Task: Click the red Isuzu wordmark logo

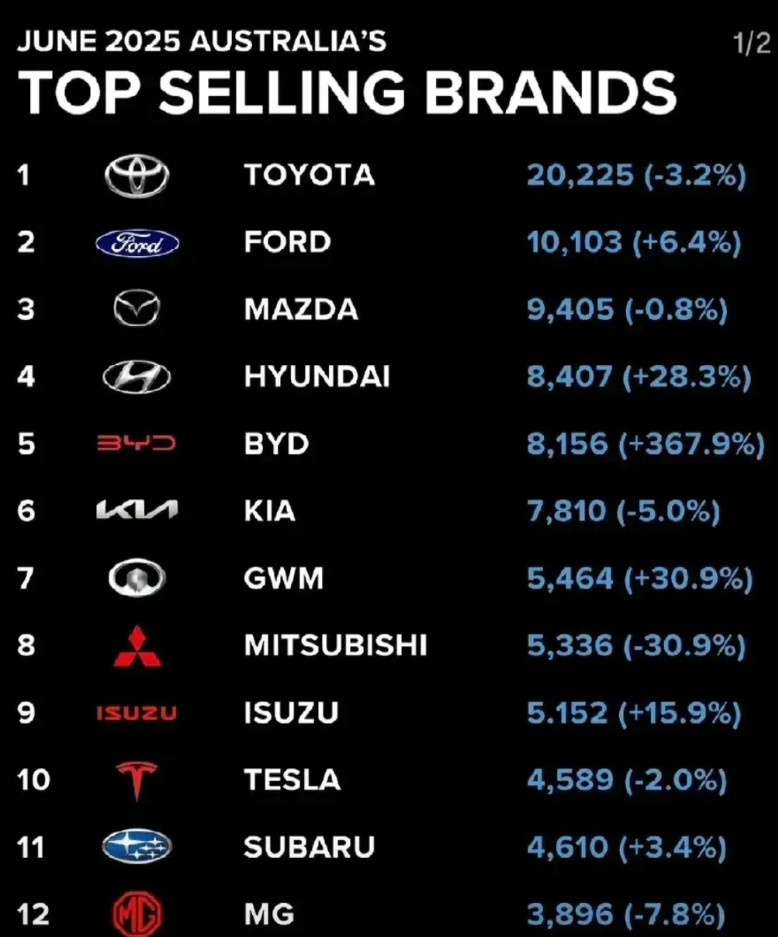Action: pos(137,713)
